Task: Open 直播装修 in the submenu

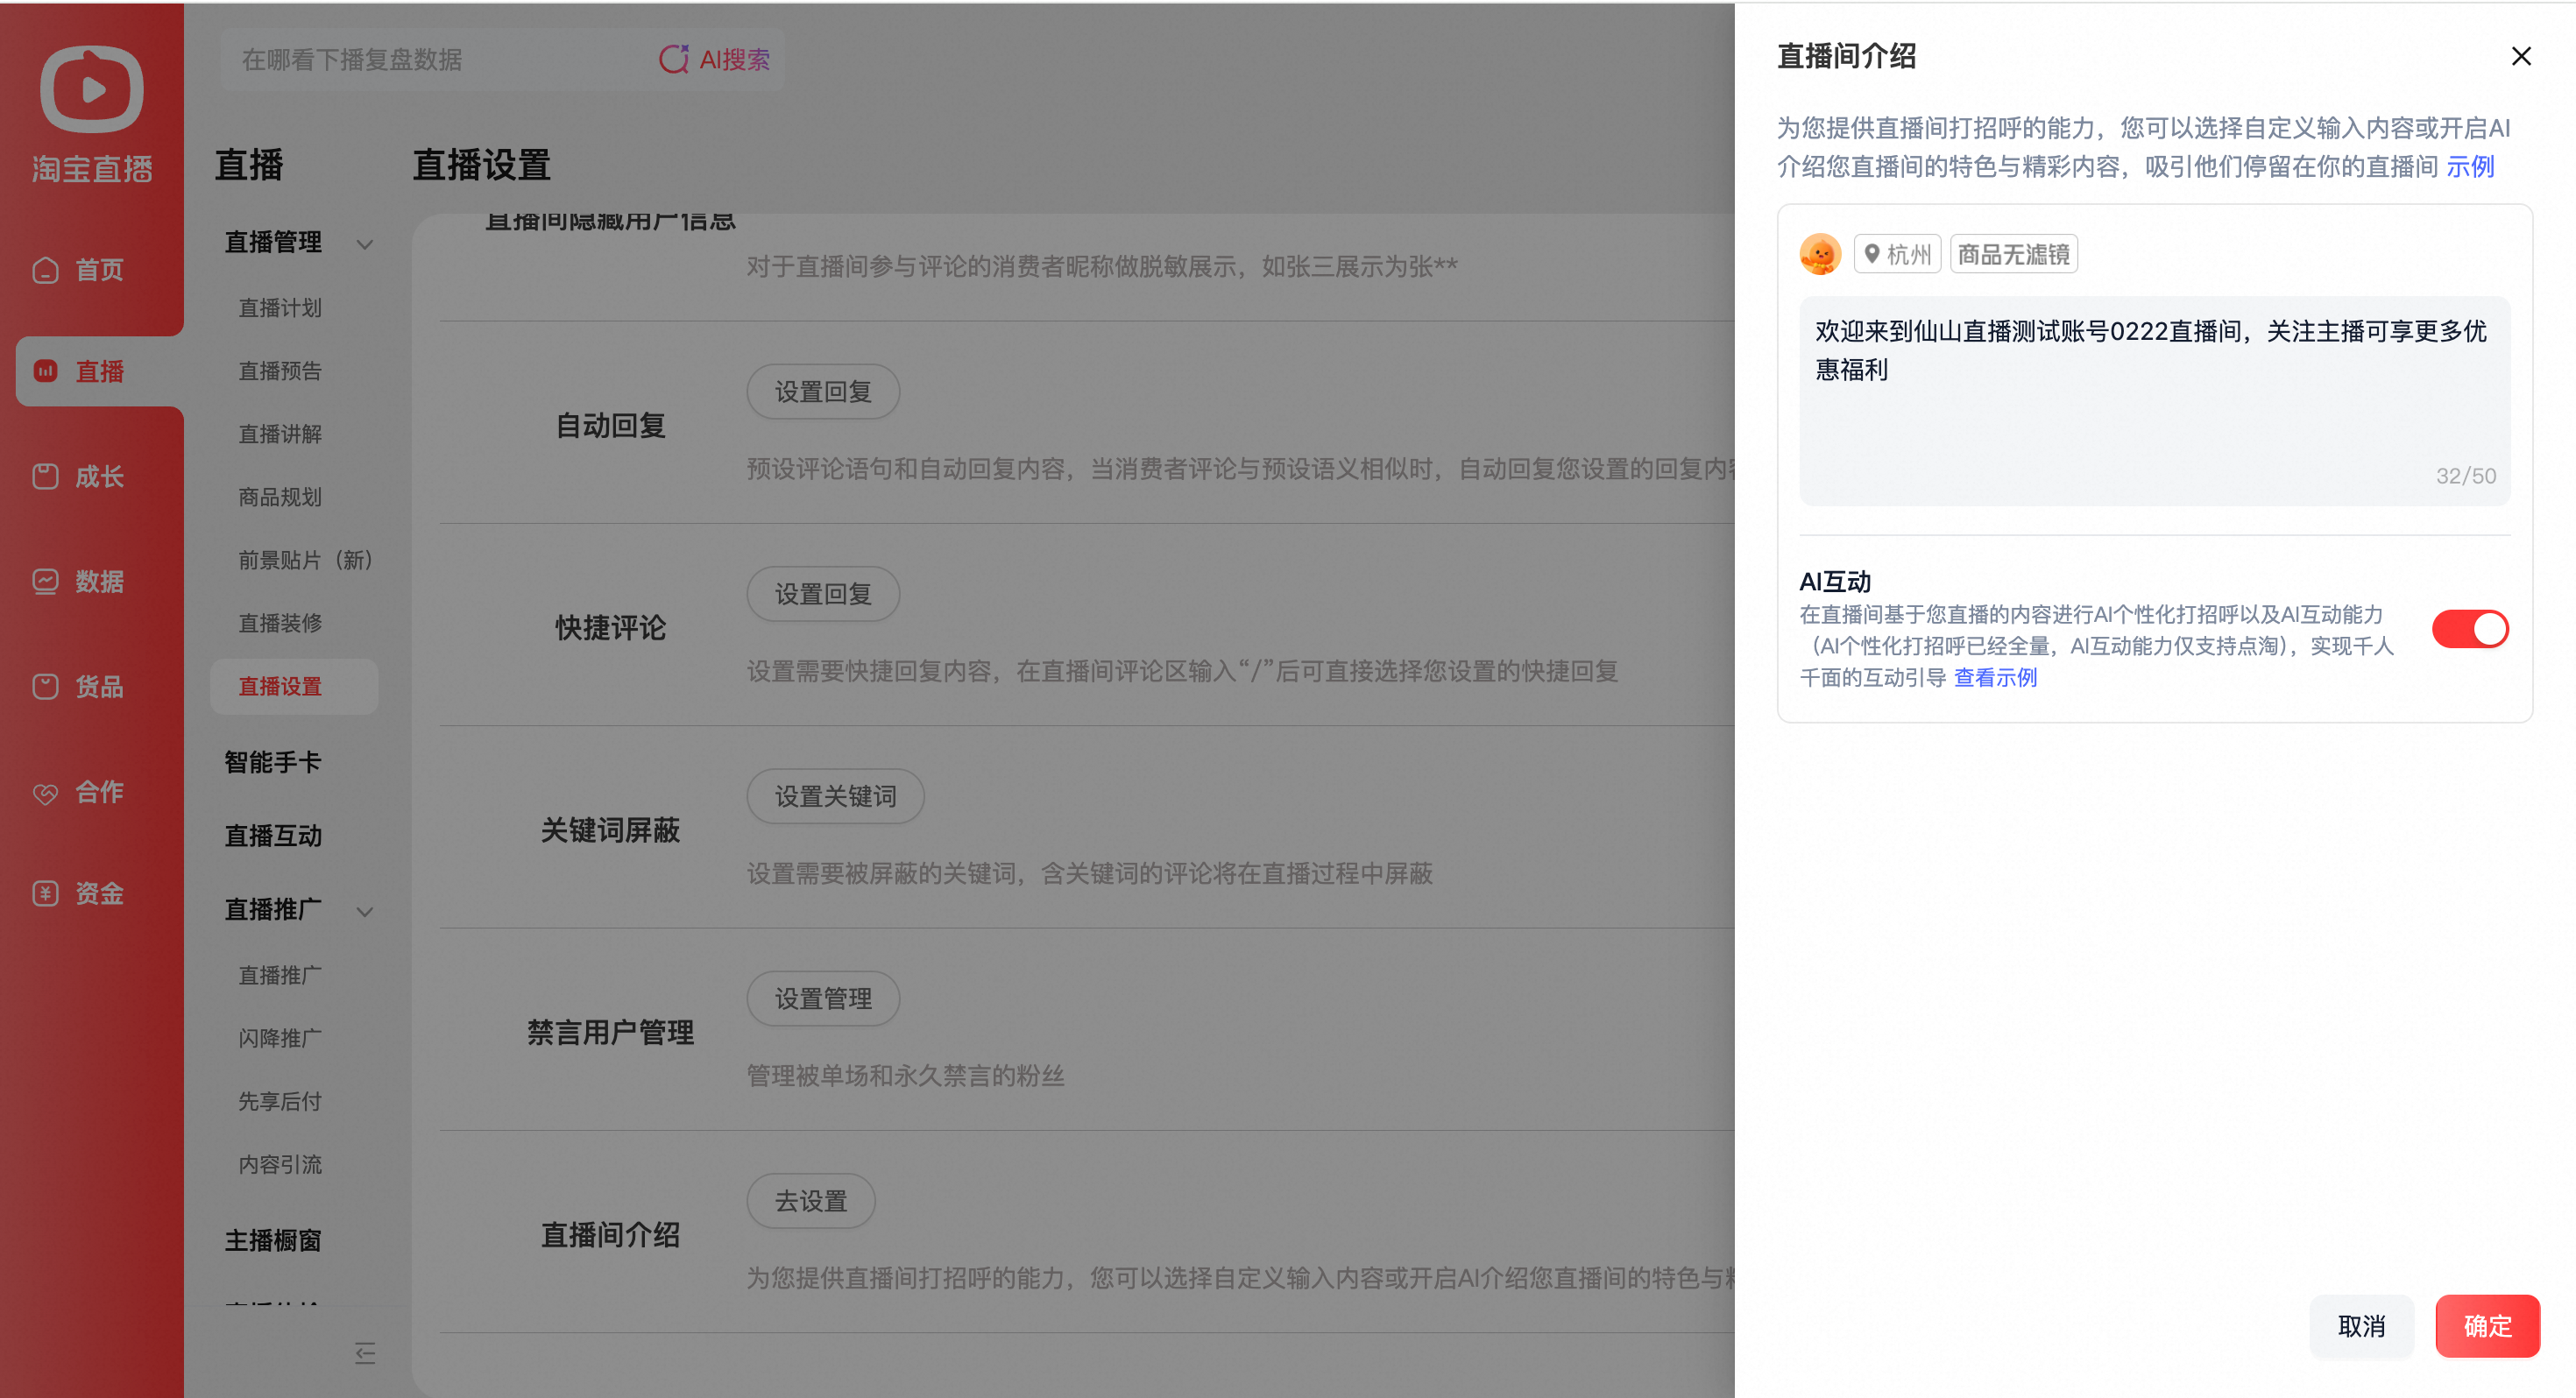Action: click(x=280, y=623)
